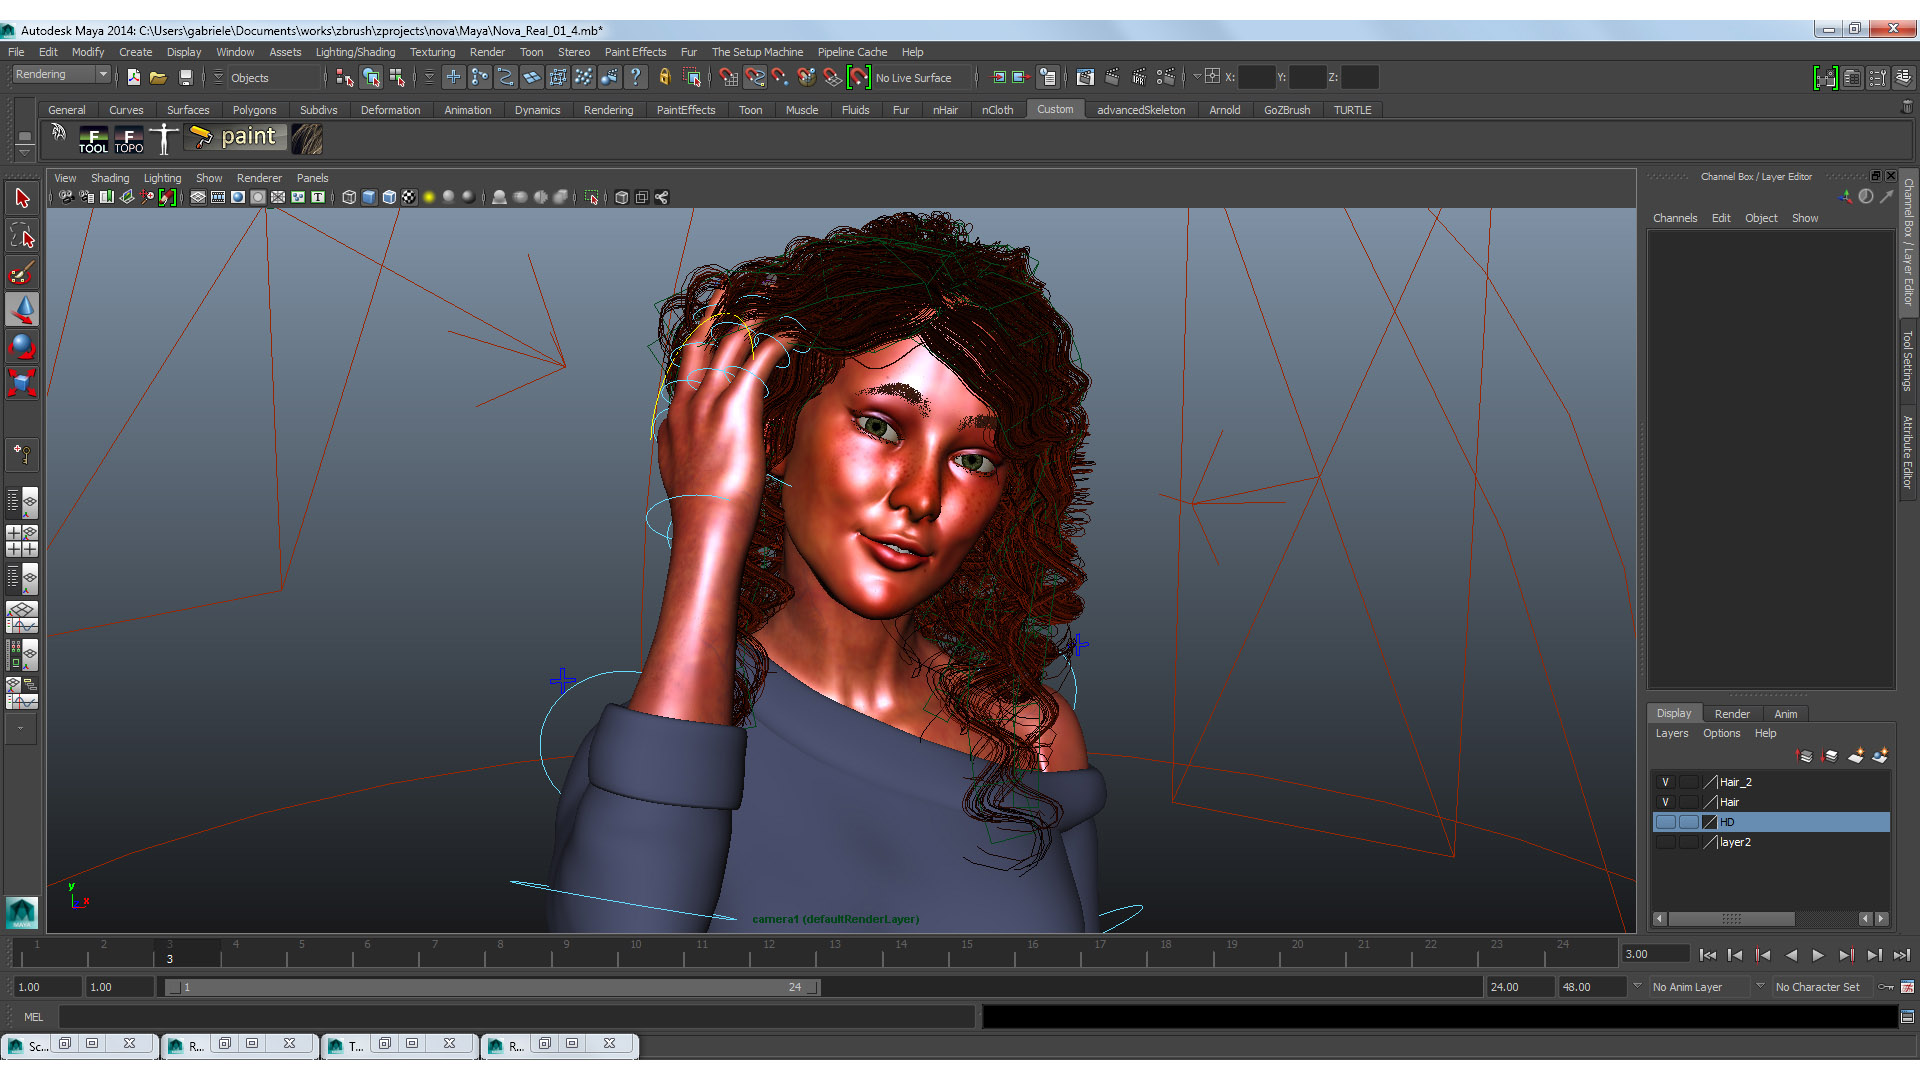Click frame 12 on the time slider

(768, 953)
